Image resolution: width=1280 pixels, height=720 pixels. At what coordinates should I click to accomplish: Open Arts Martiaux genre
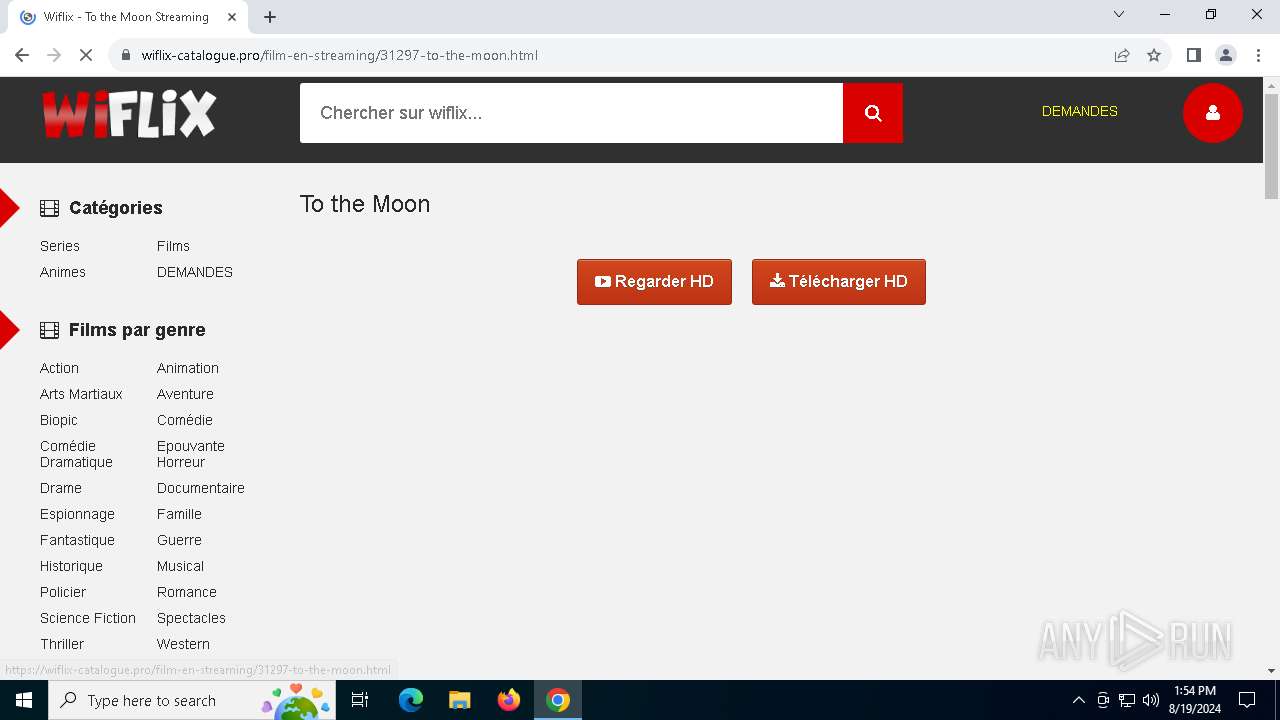pos(81,394)
